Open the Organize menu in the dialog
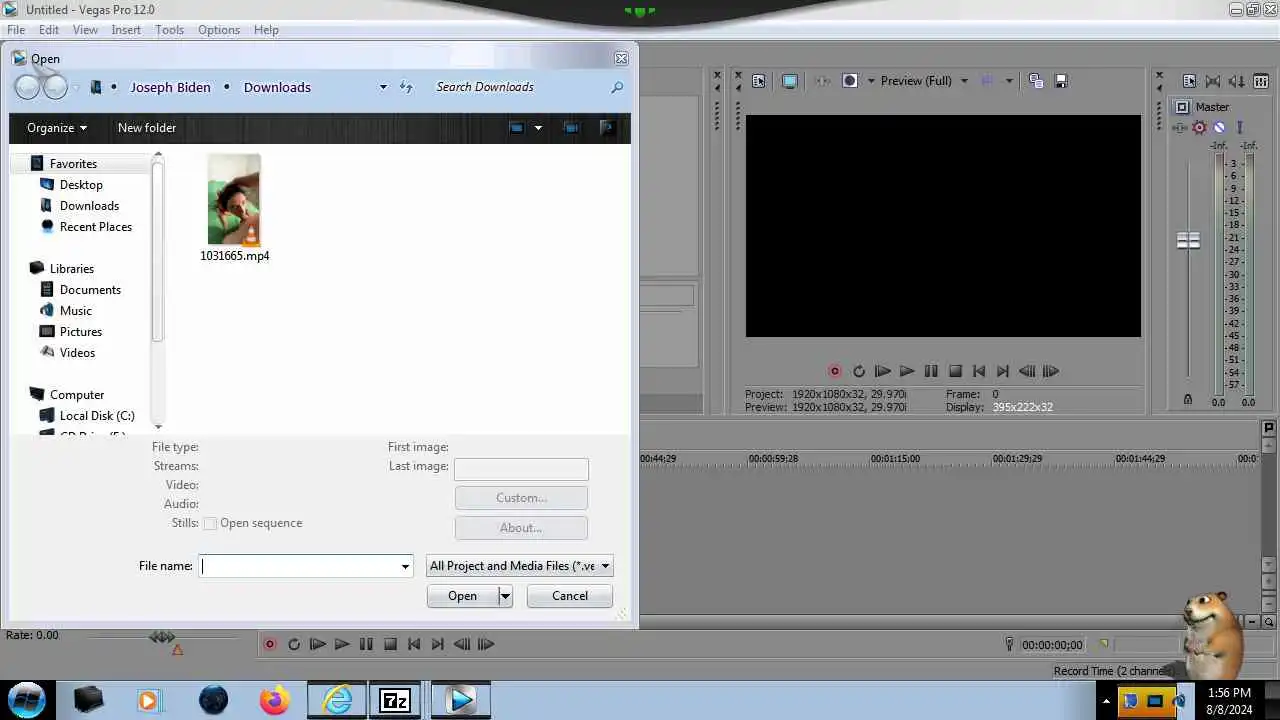This screenshot has height=720, width=1280. click(57, 128)
